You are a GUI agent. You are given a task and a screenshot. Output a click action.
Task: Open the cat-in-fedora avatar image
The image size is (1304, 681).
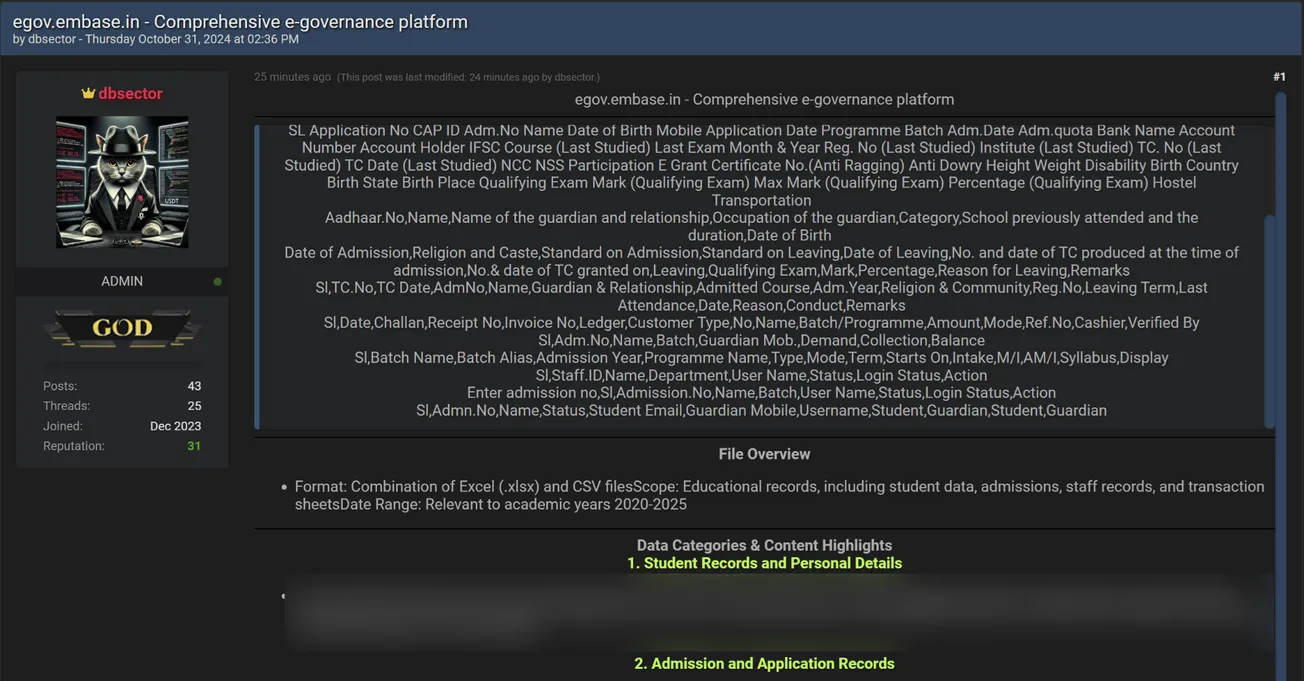click(122, 181)
